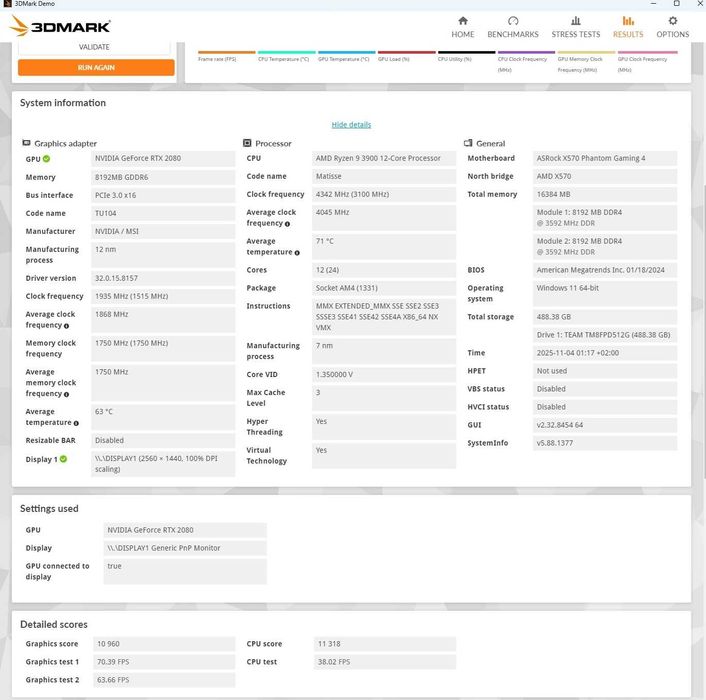Show info for GPU average clock frequency

[66, 326]
